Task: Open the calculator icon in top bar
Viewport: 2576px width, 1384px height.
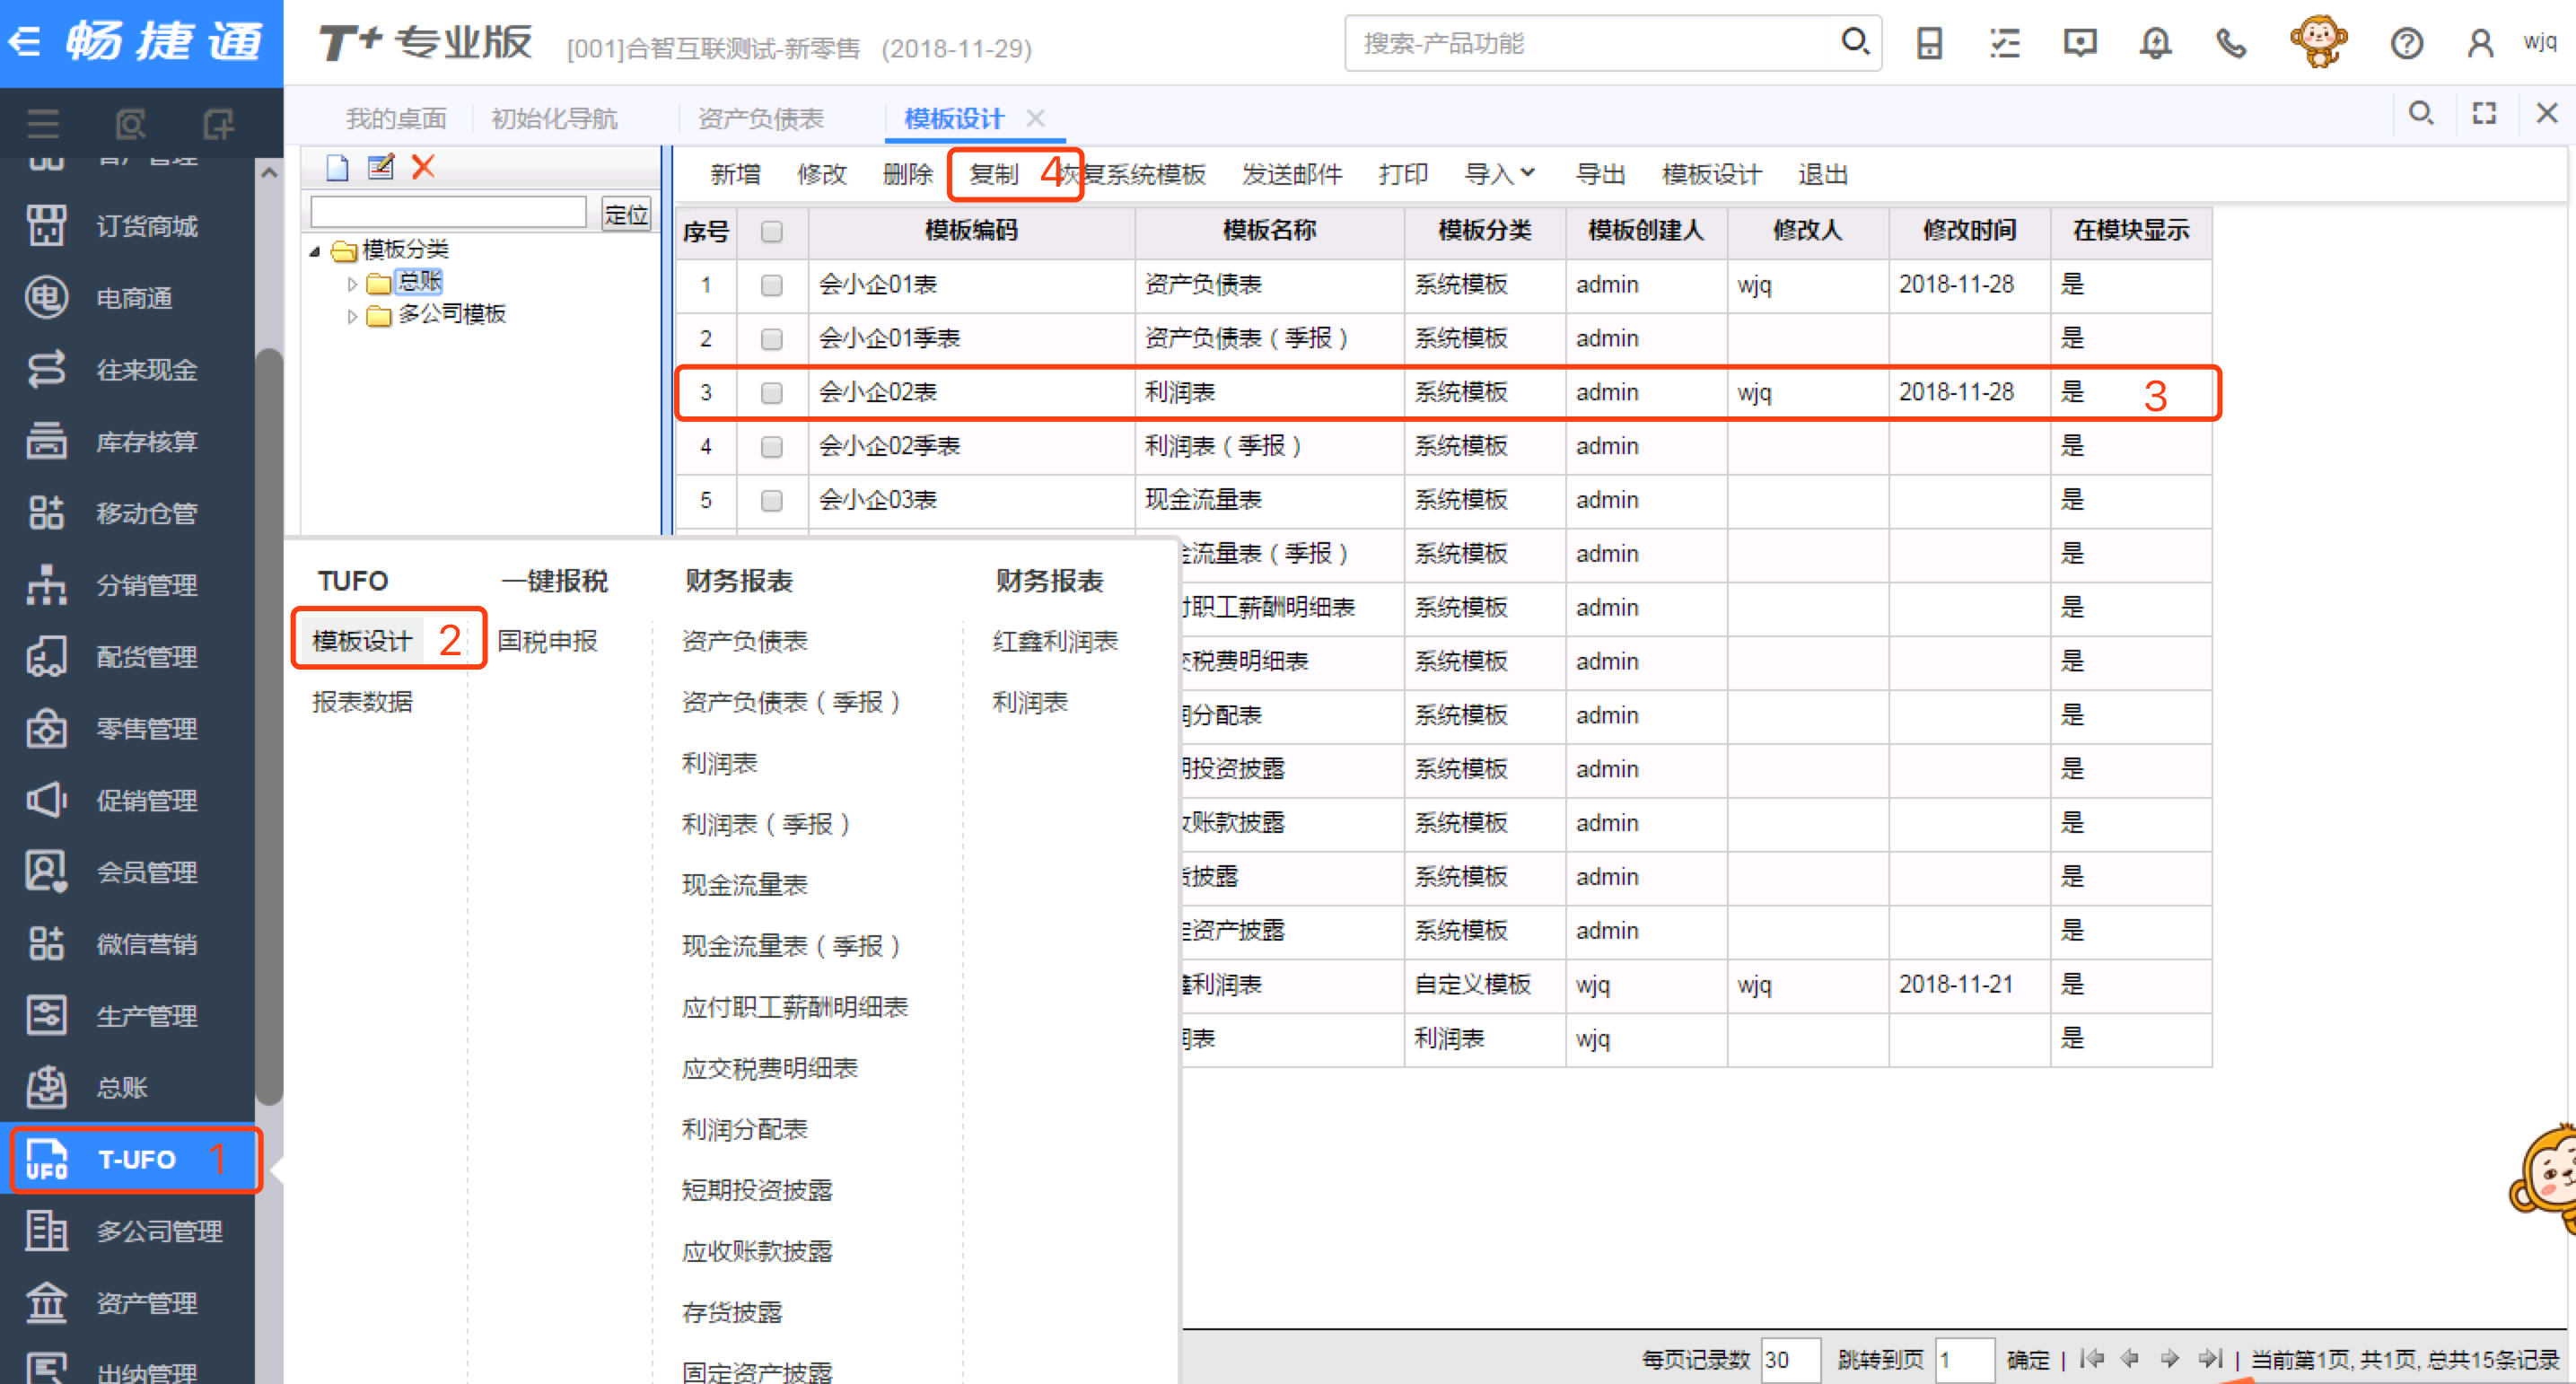Action: pyautogui.click(x=1929, y=43)
